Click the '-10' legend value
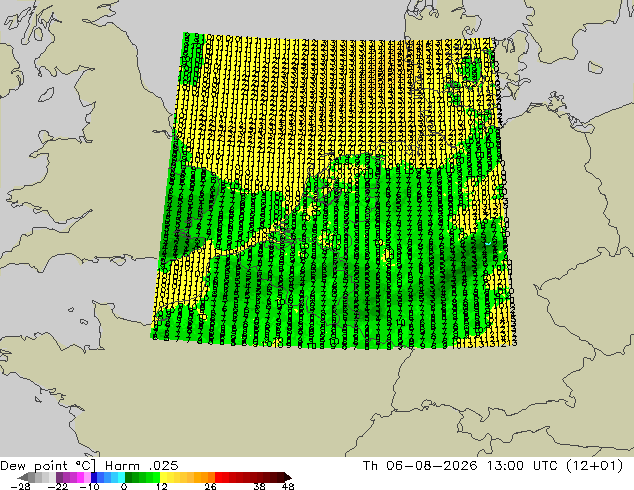This screenshot has width=634, height=490. coord(90,486)
